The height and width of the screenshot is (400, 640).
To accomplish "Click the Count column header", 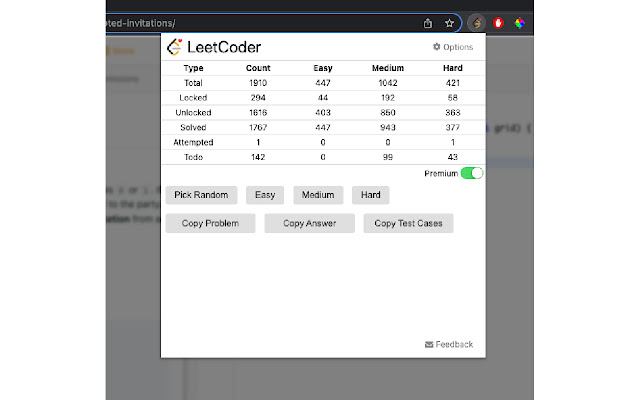I will pos(258,68).
